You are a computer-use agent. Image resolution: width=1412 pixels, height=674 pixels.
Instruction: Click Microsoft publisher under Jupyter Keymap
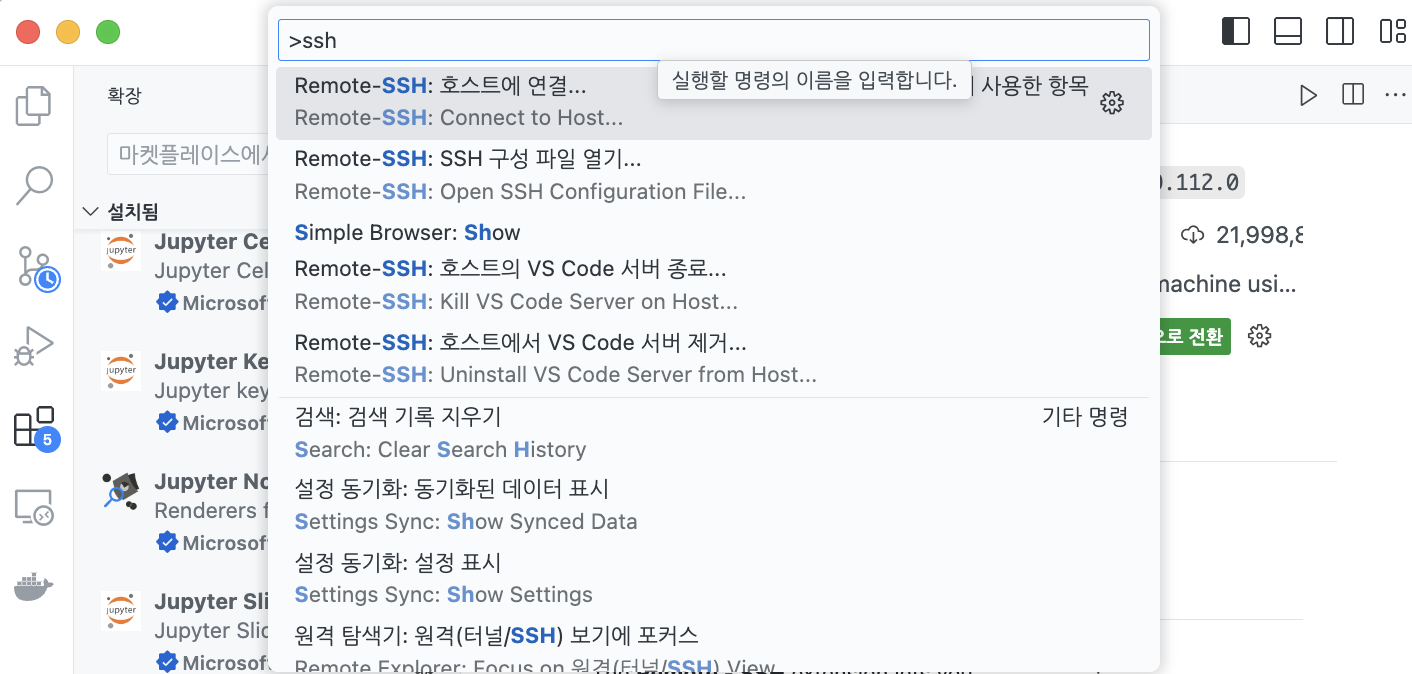click(x=225, y=423)
